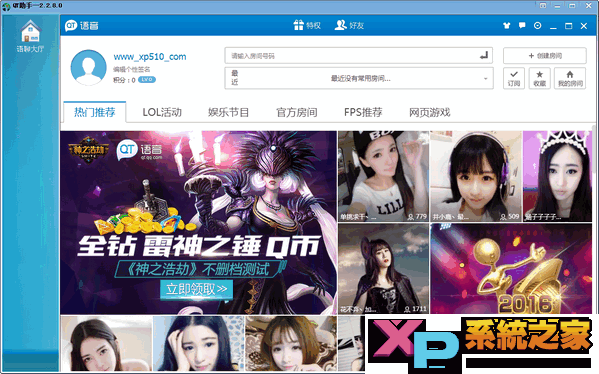Click the enter-room arrow icon in search box
599x374 pixels.
[484, 55]
